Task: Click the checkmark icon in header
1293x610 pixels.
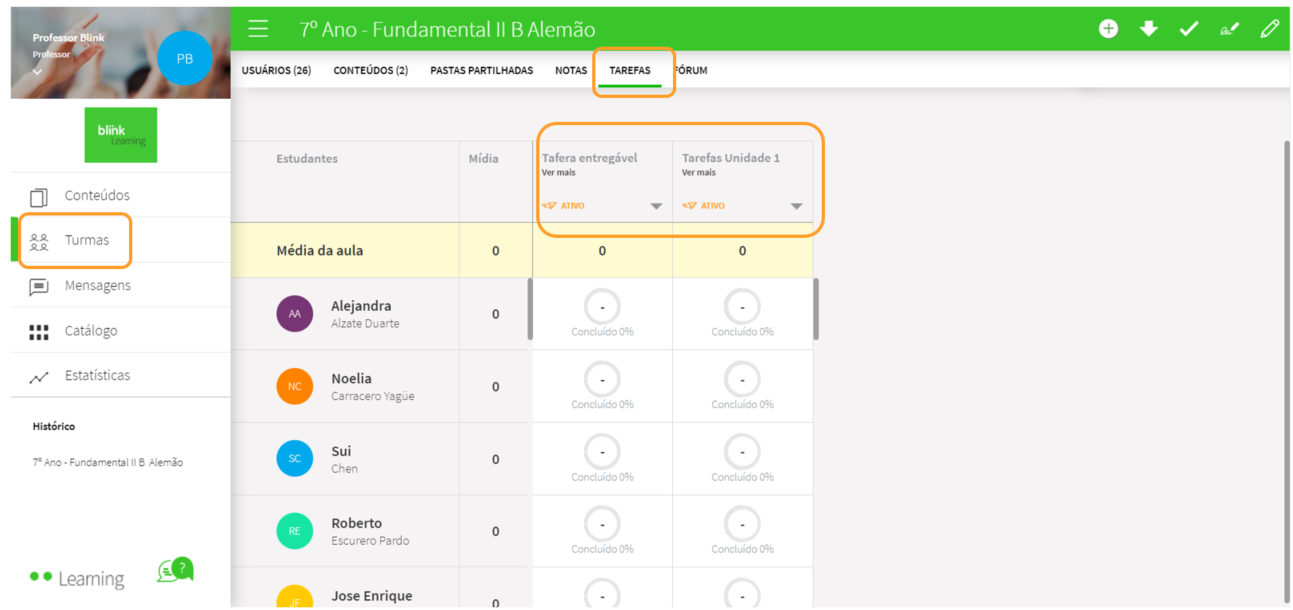Action: [x=1188, y=29]
